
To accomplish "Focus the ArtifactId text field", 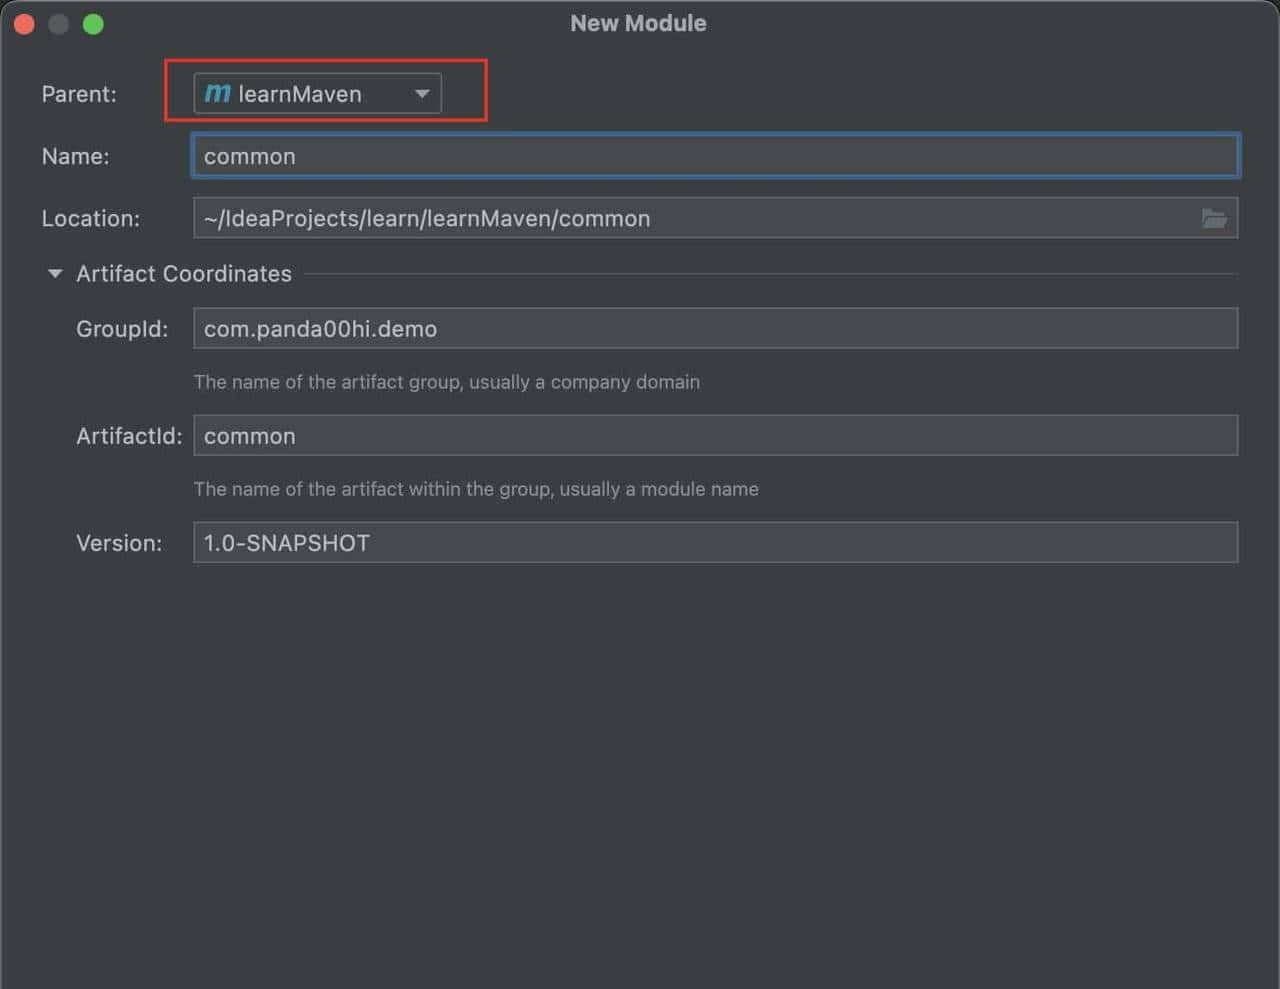I will pyautogui.click(x=714, y=436).
